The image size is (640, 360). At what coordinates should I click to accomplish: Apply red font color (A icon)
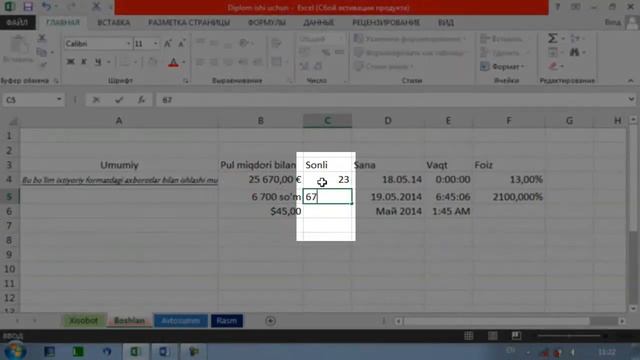[173, 62]
